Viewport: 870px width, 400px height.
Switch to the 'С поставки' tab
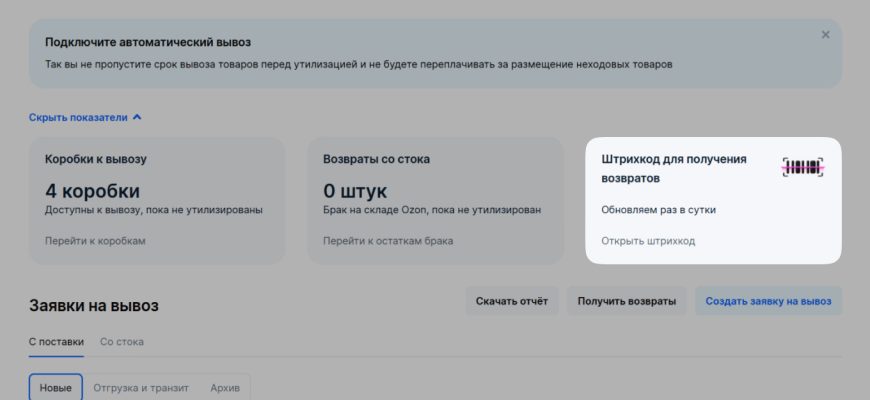click(57, 342)
